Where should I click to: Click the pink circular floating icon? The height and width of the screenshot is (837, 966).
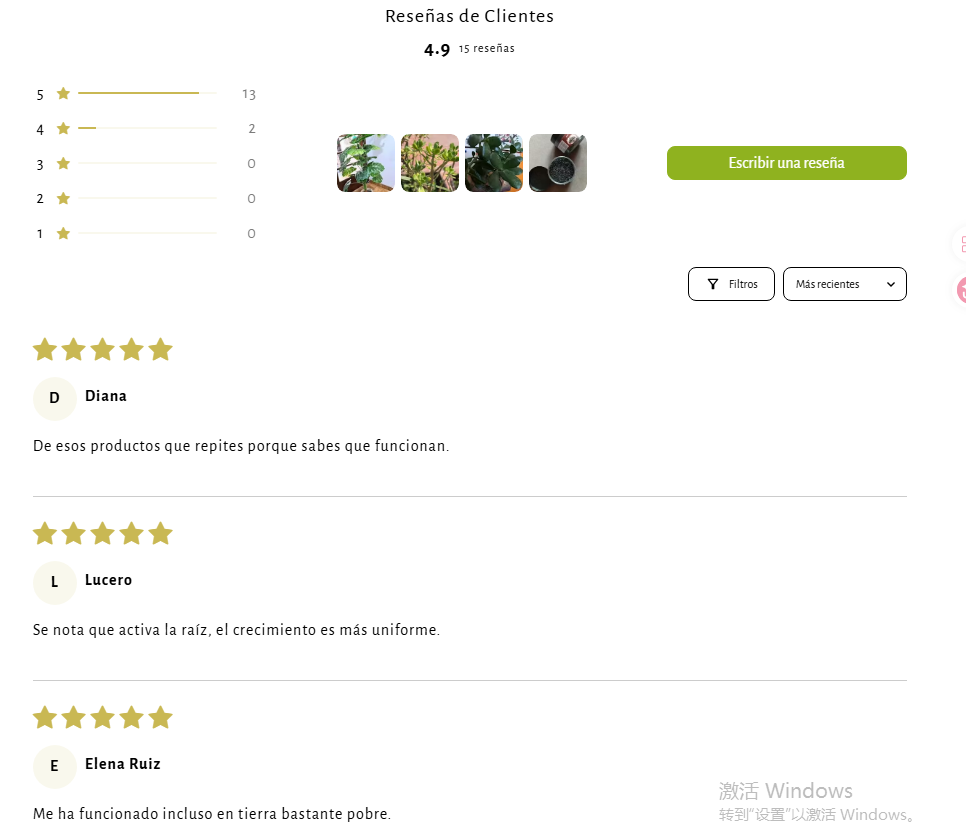(961, 290)
